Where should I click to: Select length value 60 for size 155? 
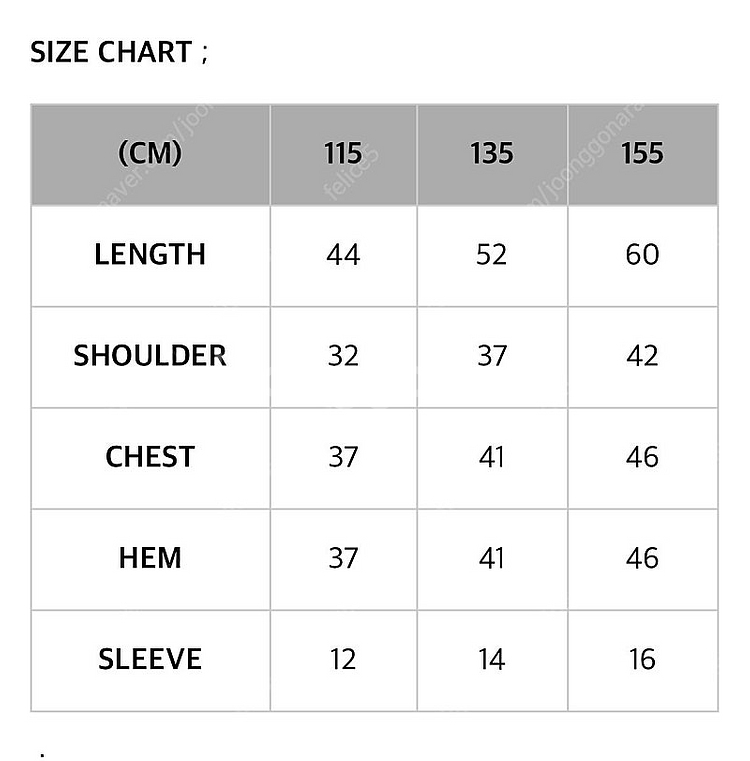tap(643, 256)
